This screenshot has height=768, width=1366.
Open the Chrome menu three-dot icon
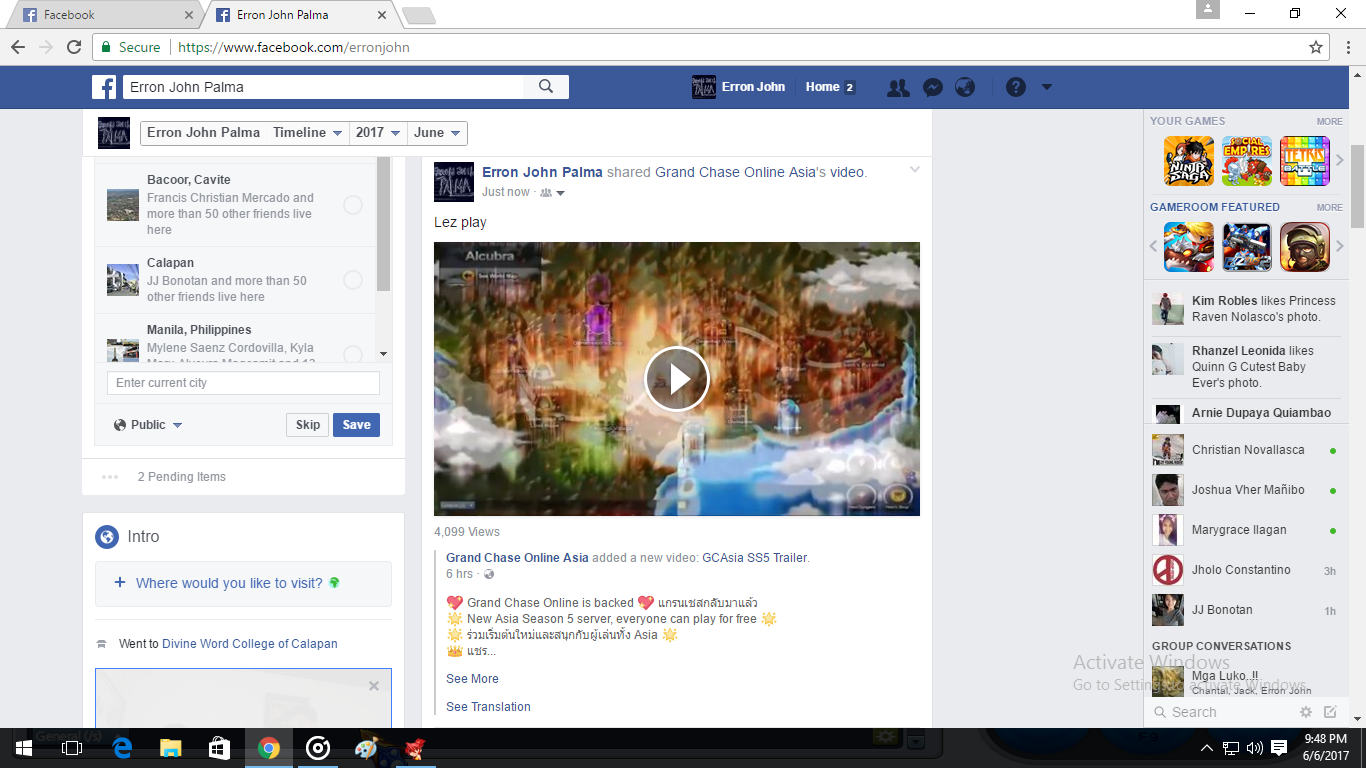(1347, 47)
